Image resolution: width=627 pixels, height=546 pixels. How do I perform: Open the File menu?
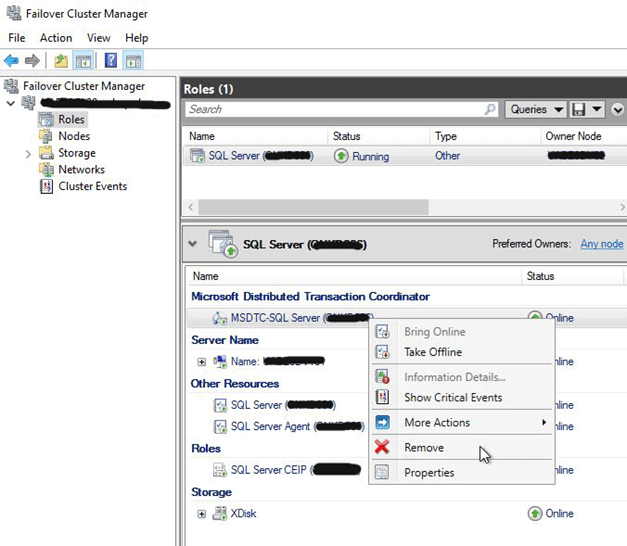point(17,38)
